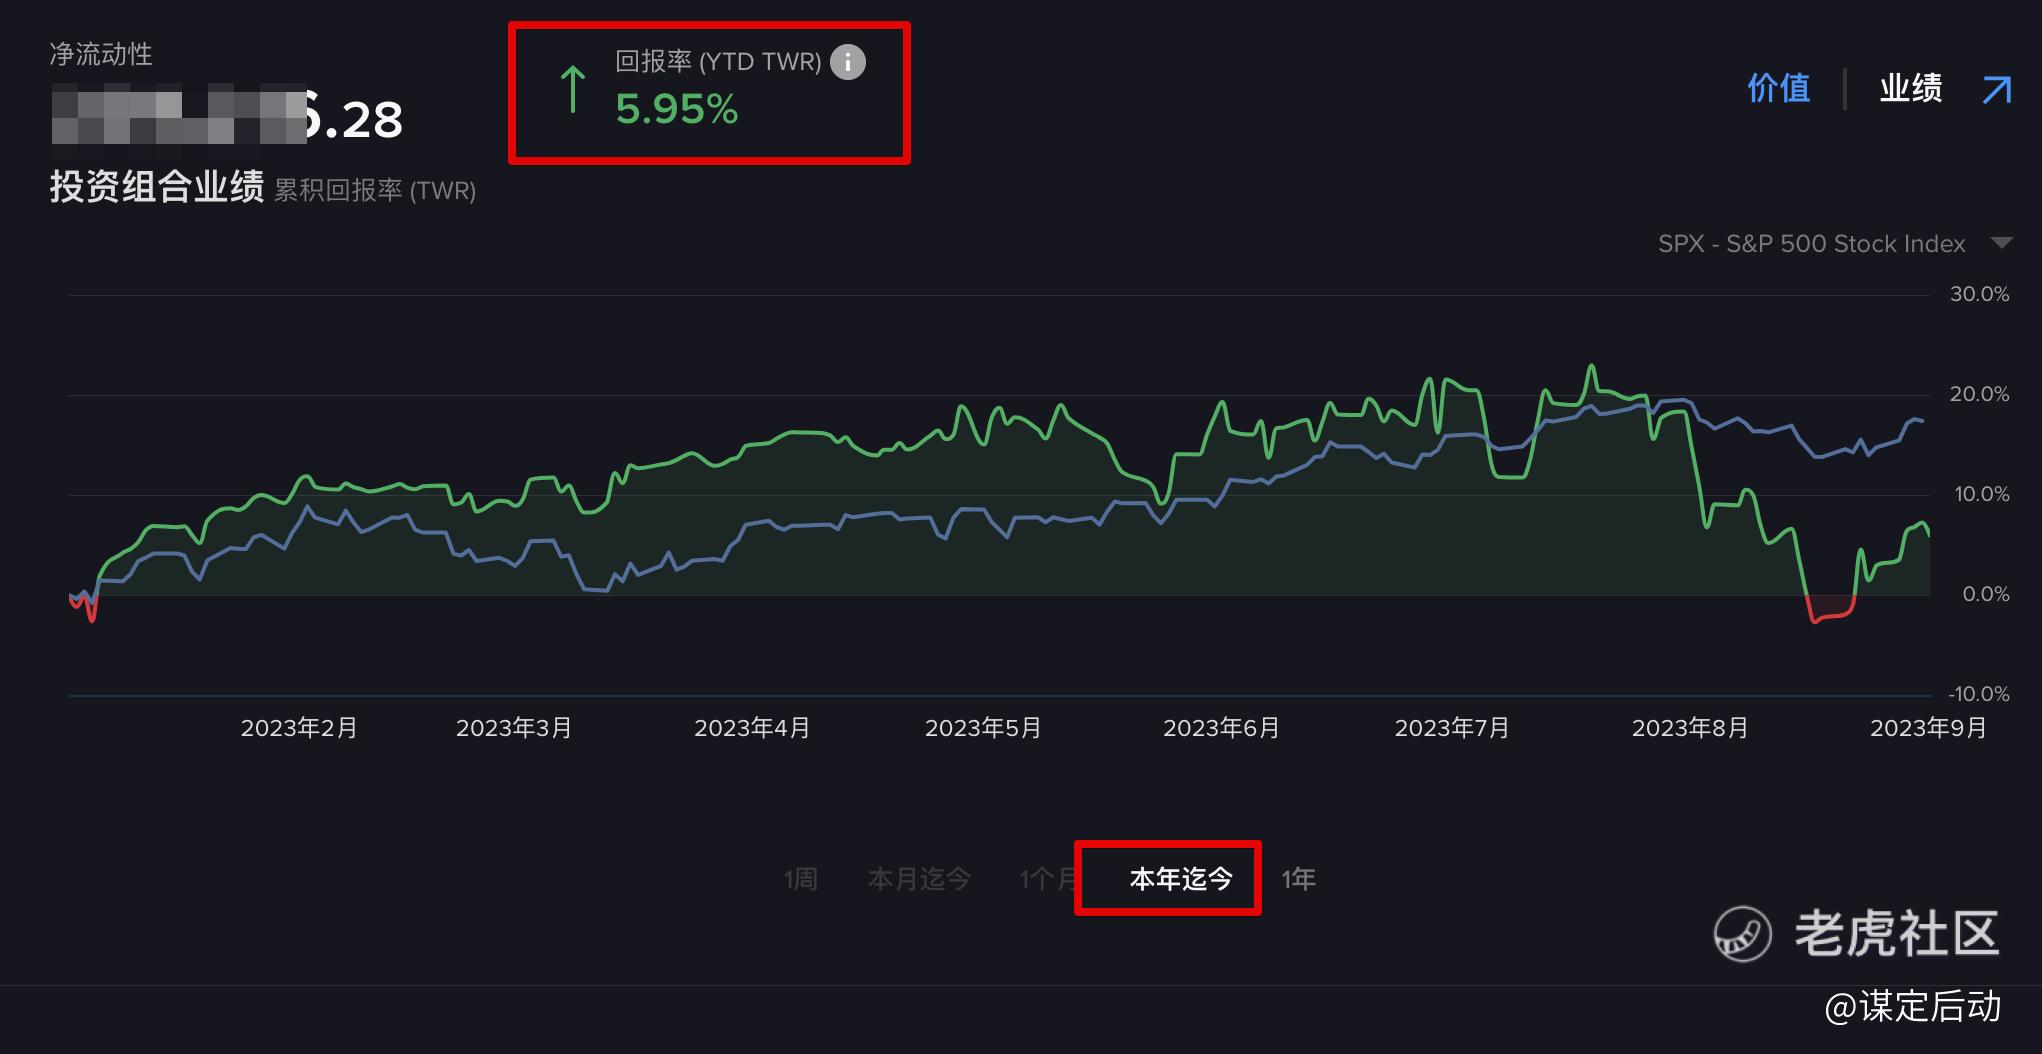Click the 2023年7月 axis label
Screen dimensions: 2042x1054
coord(1452,728)
